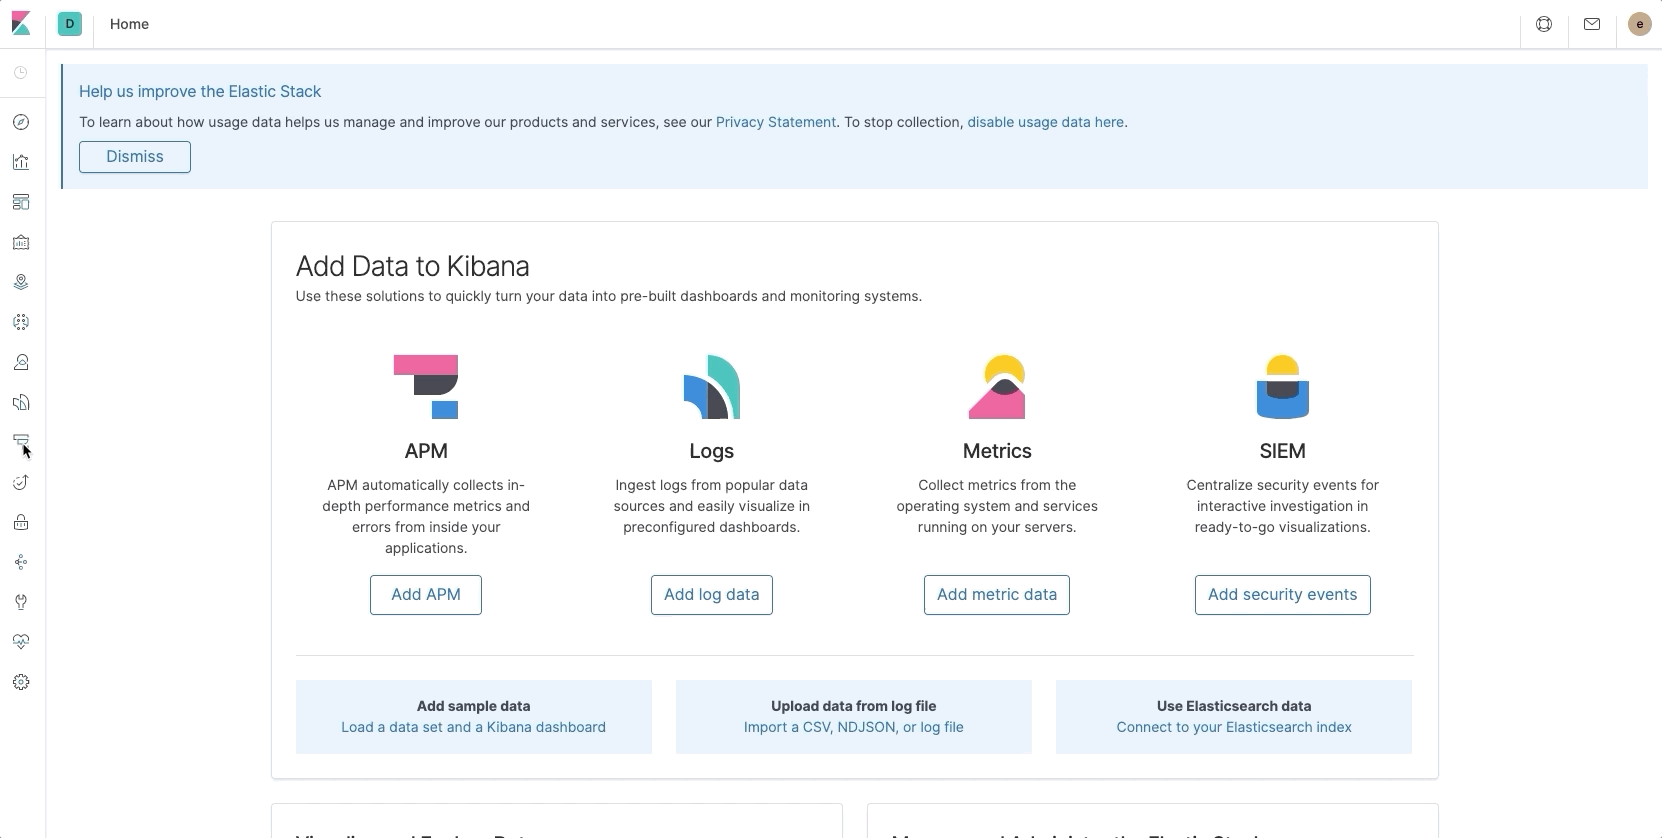Click the Add metric data button
The height and width of the screenshot is (838, 1662).
point(997,595)
